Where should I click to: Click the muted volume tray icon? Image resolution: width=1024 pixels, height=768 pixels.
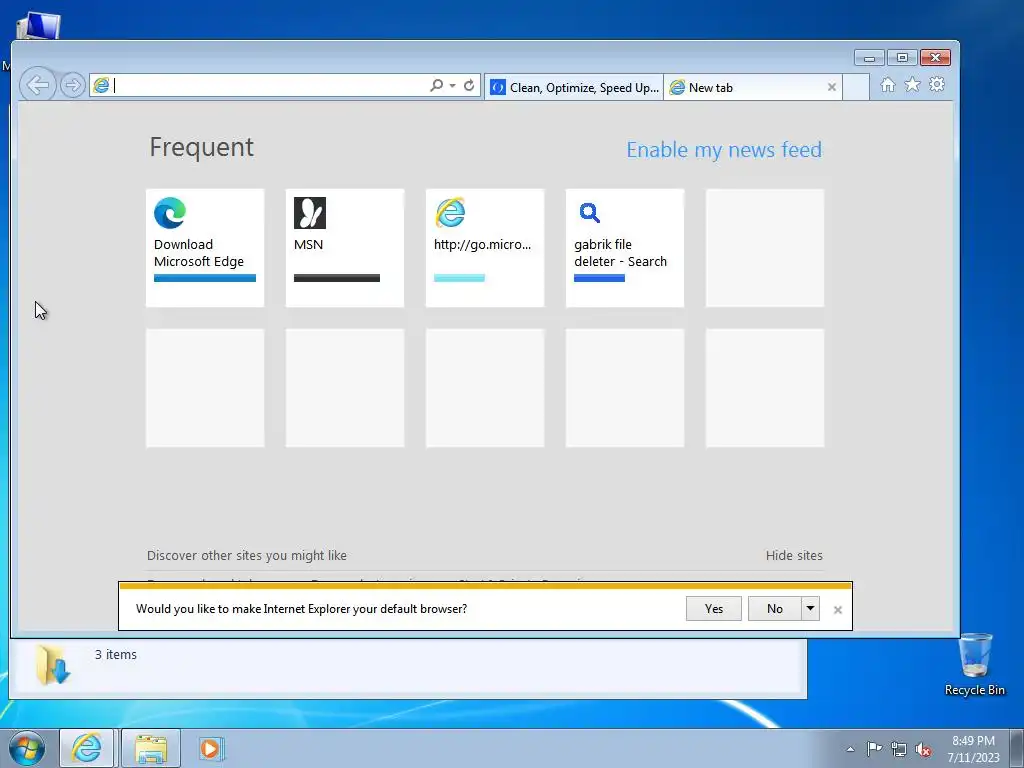(923, 749)
